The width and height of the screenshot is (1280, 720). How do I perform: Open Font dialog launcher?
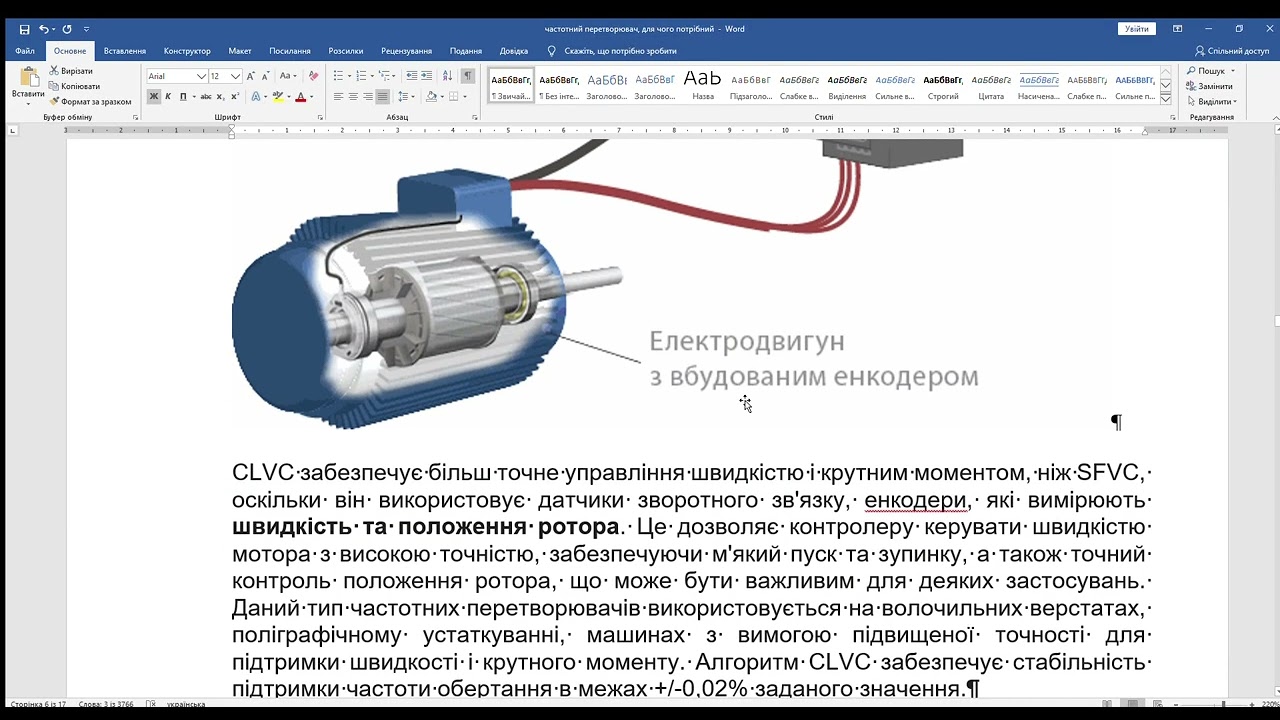pos(320,118)
